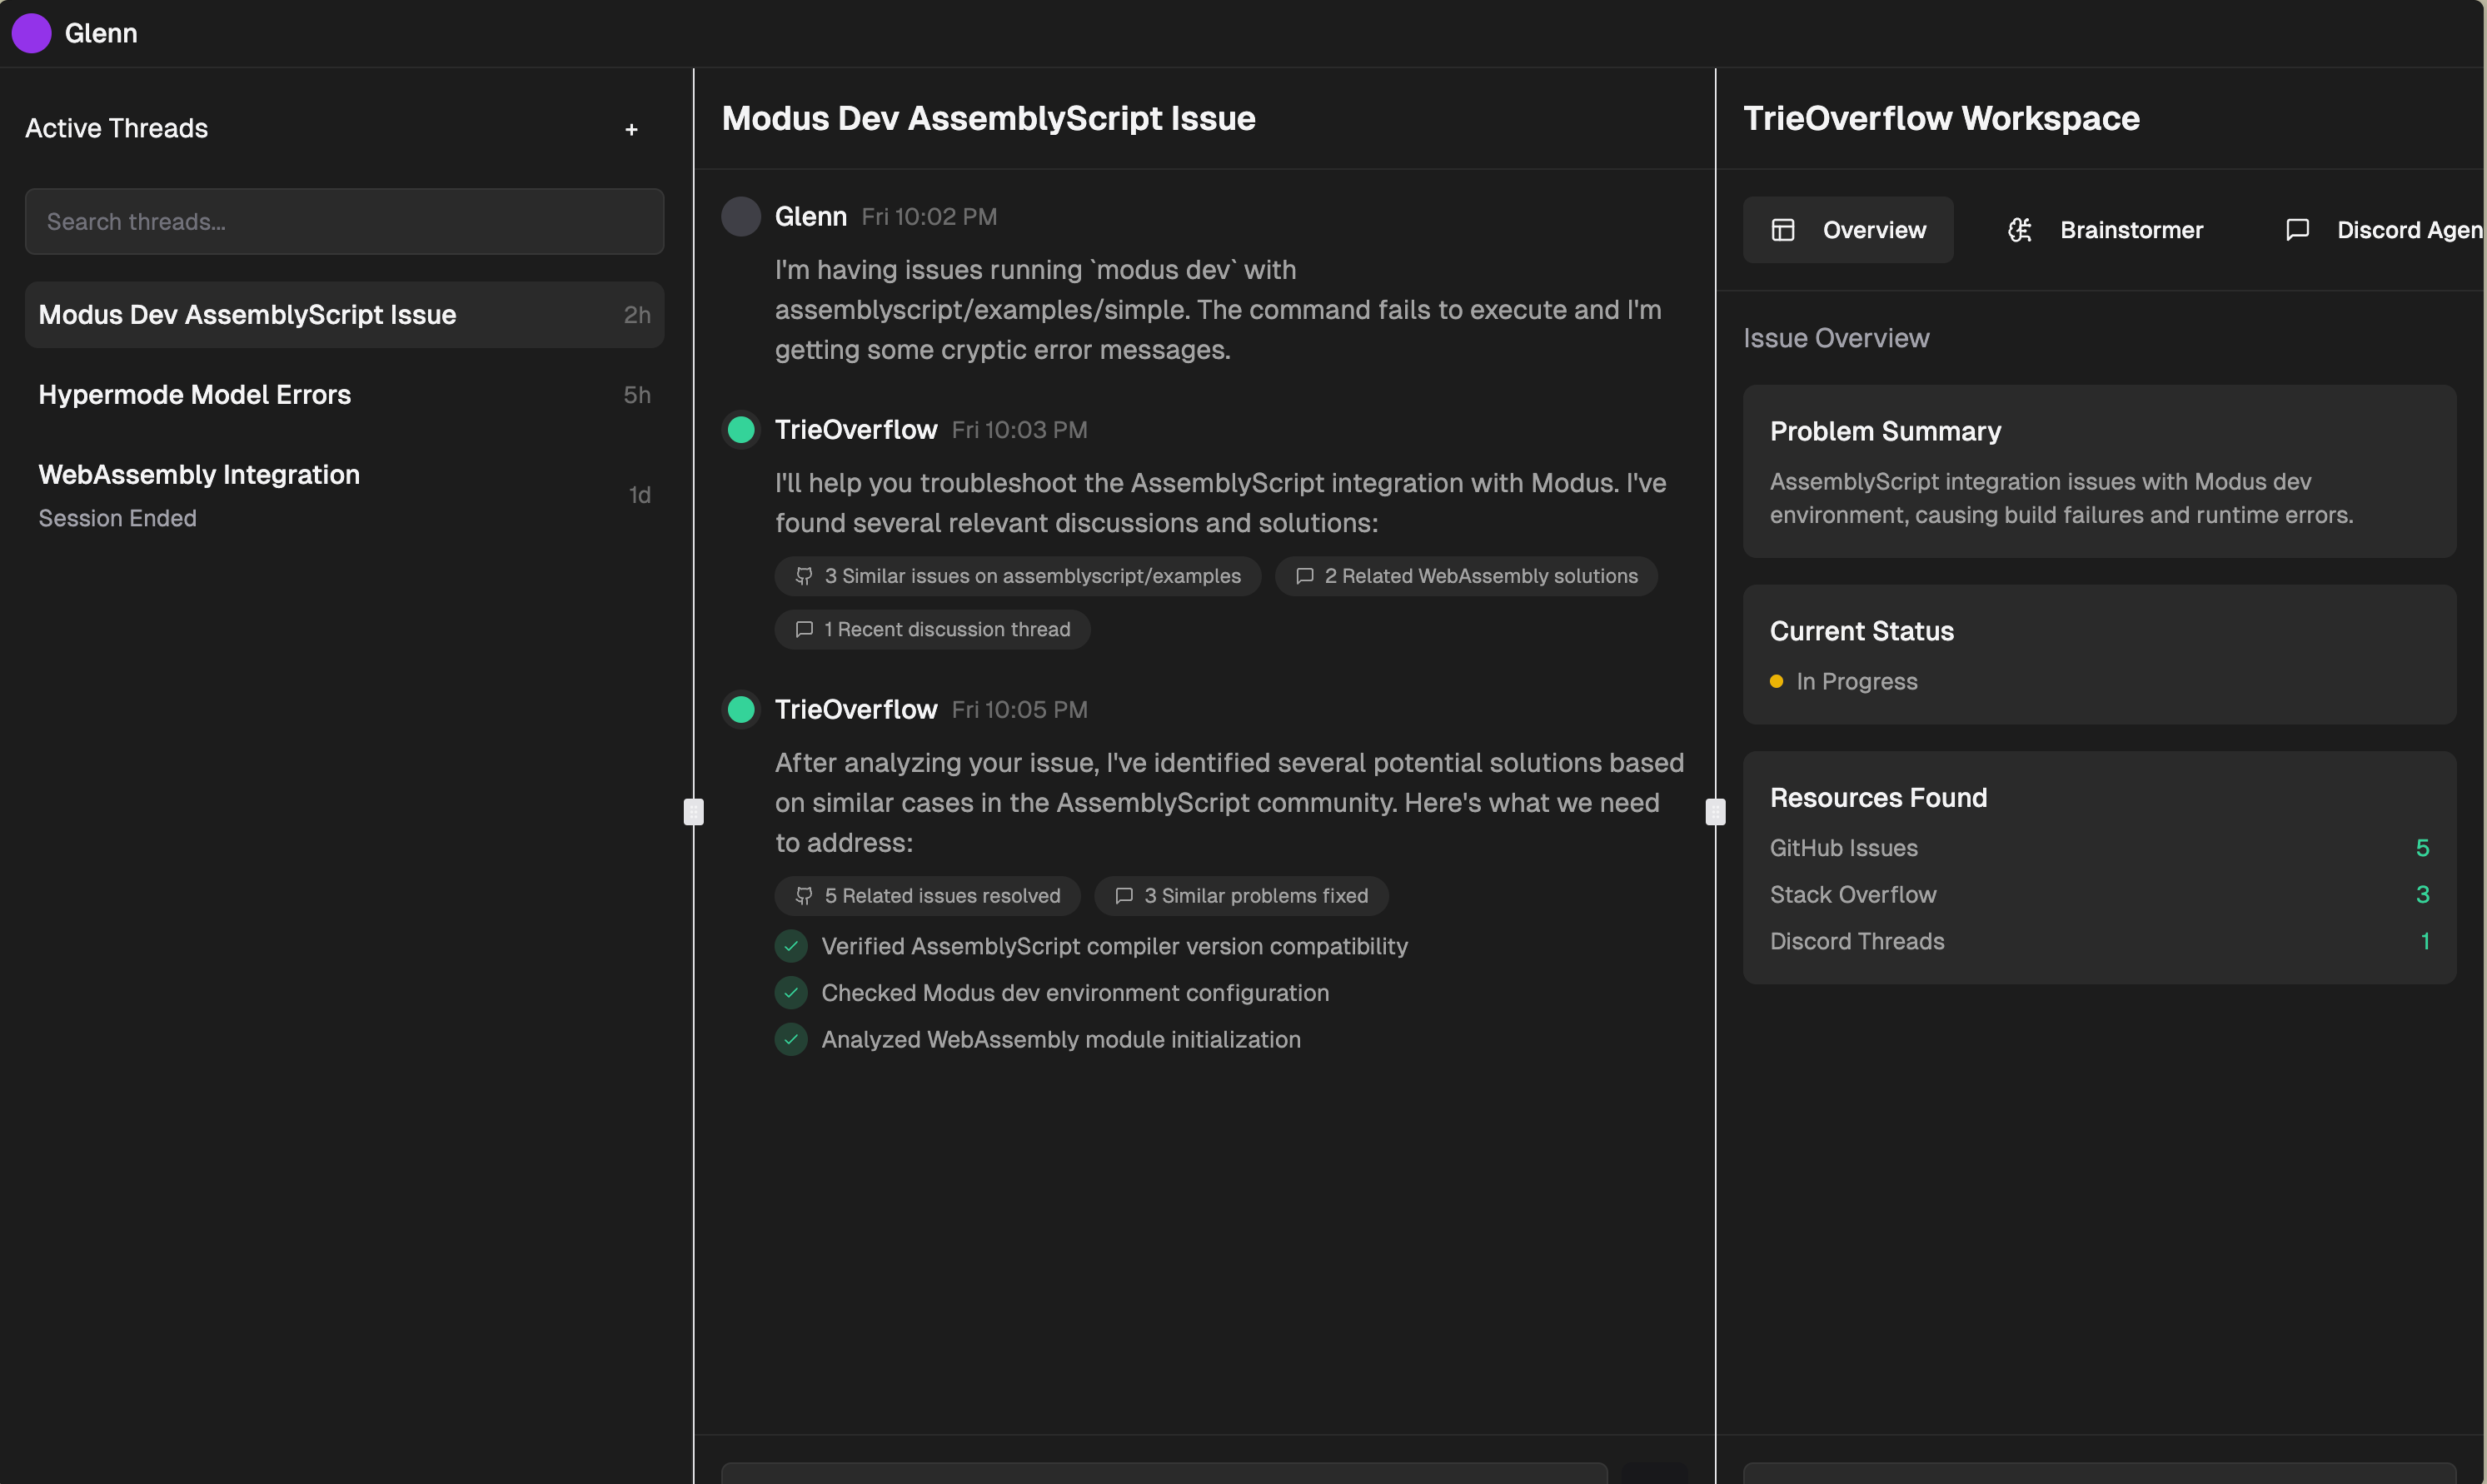The height and width of the screenshot is (1484, 2487).
Task: Click the left panel resize handle
Action: 693,811
